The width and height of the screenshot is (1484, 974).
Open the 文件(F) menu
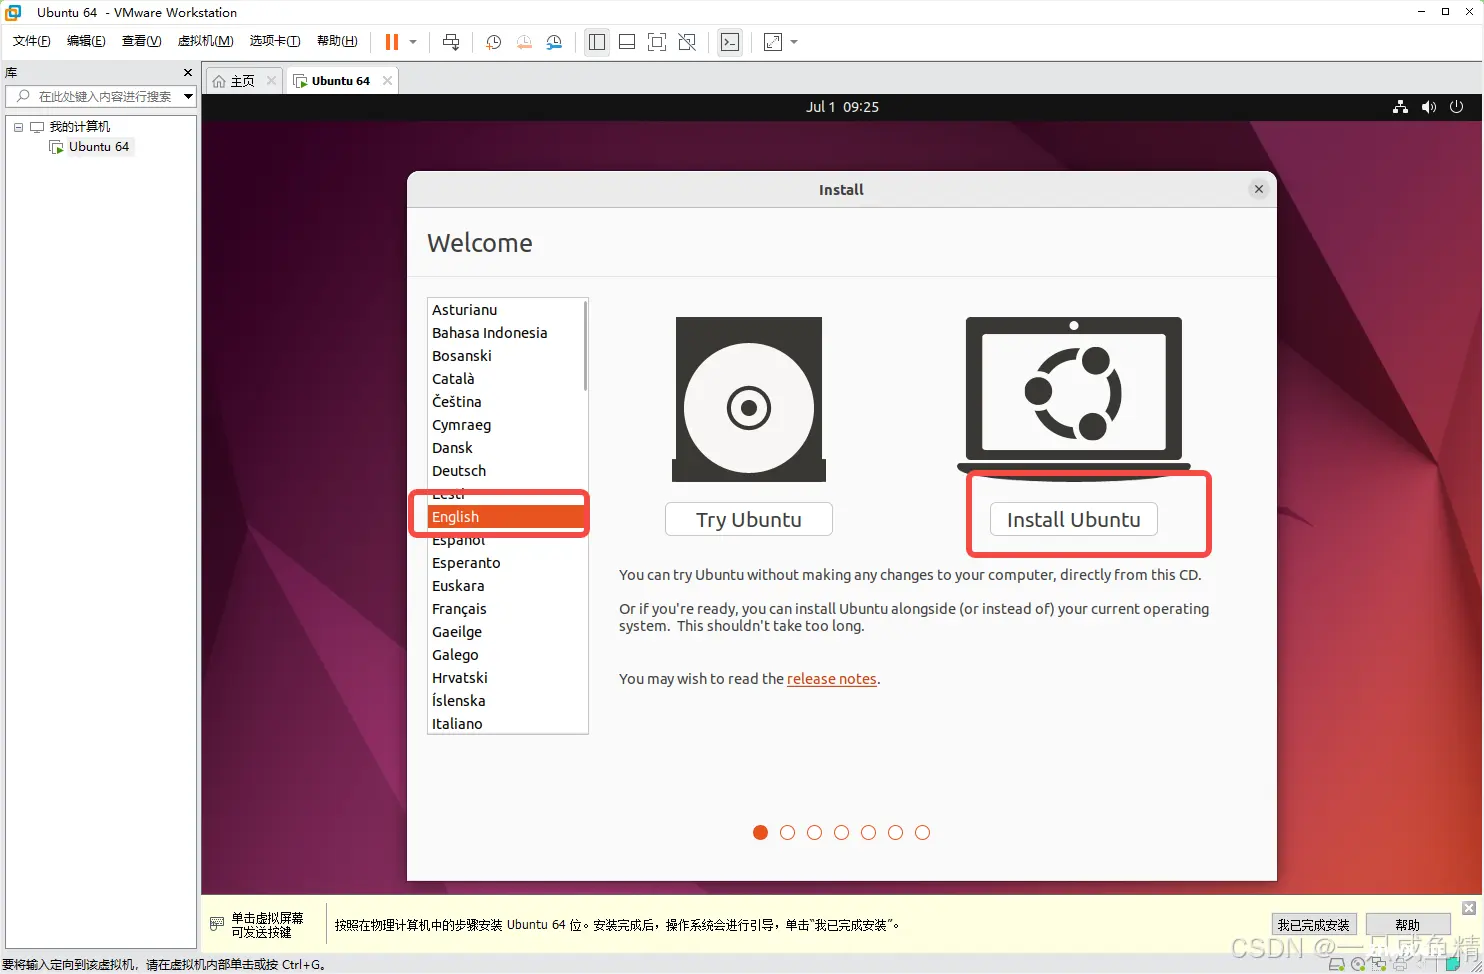32,41
